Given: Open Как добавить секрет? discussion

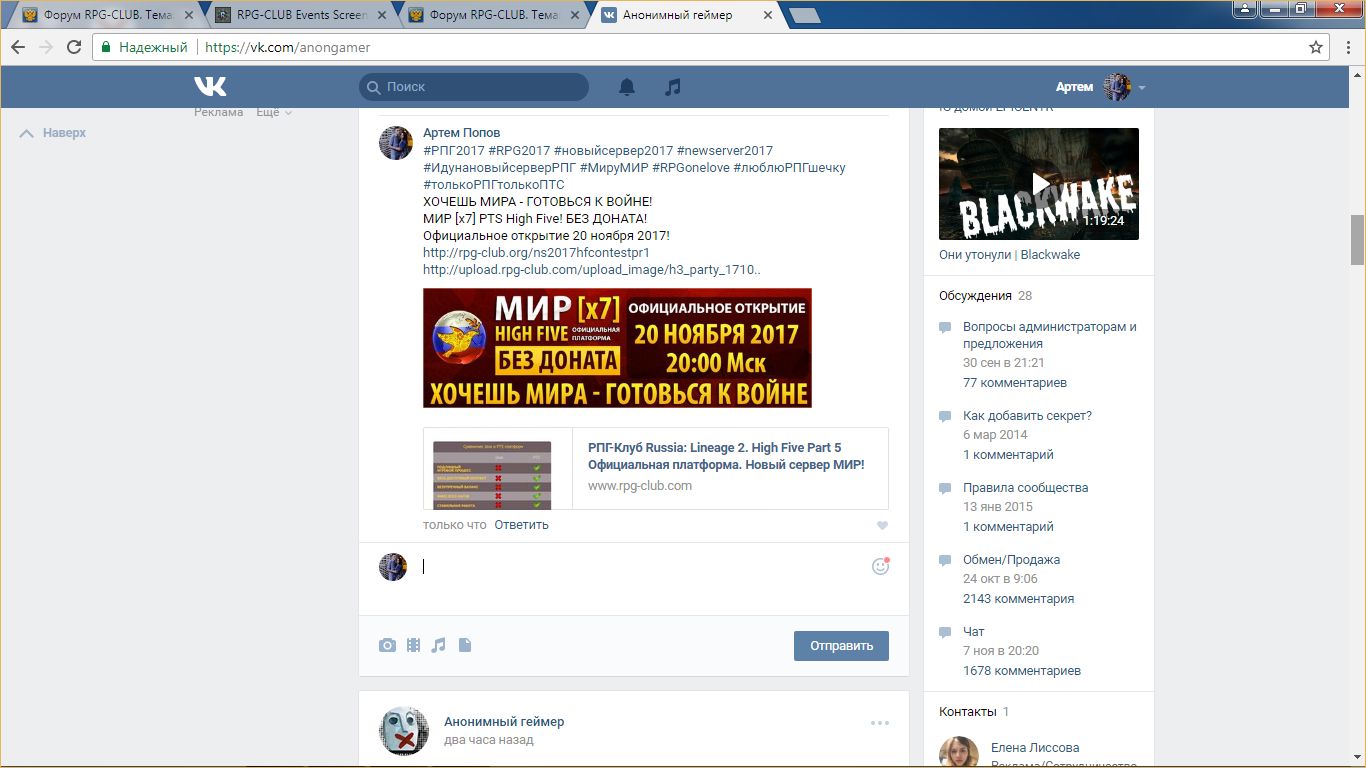Looking at the screenshot, I should 1027,416.
